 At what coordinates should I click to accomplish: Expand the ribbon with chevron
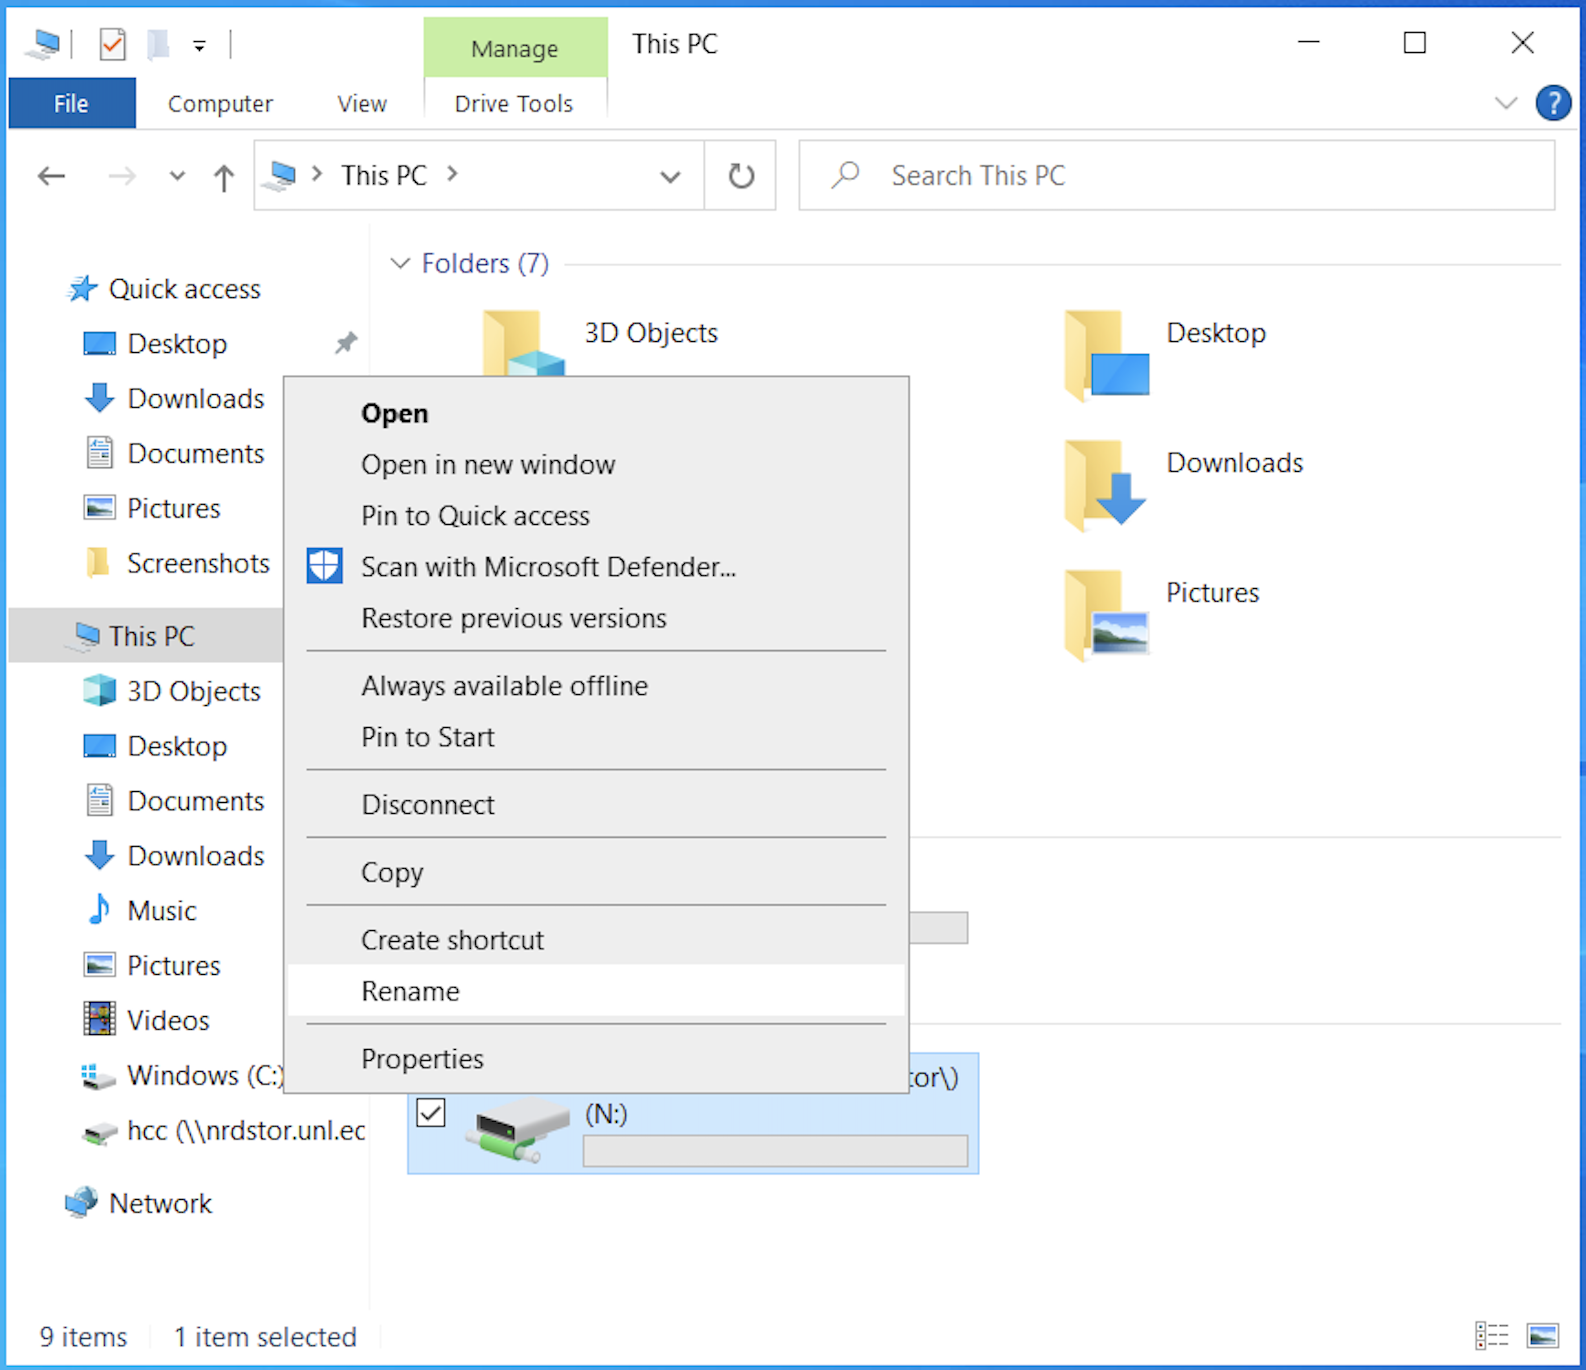[x=1505, y=103]
